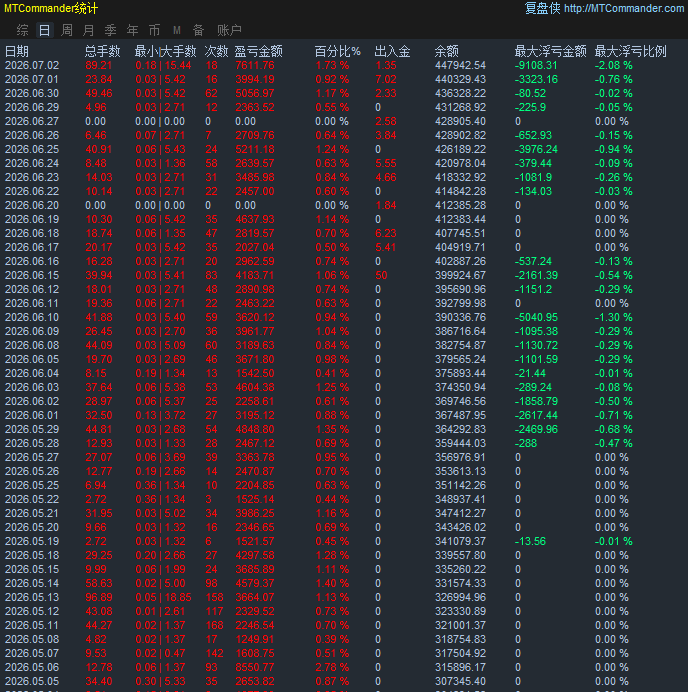Open the M tab
The width and height of the screenshot is (688, 692).
(x=177, y=30)
